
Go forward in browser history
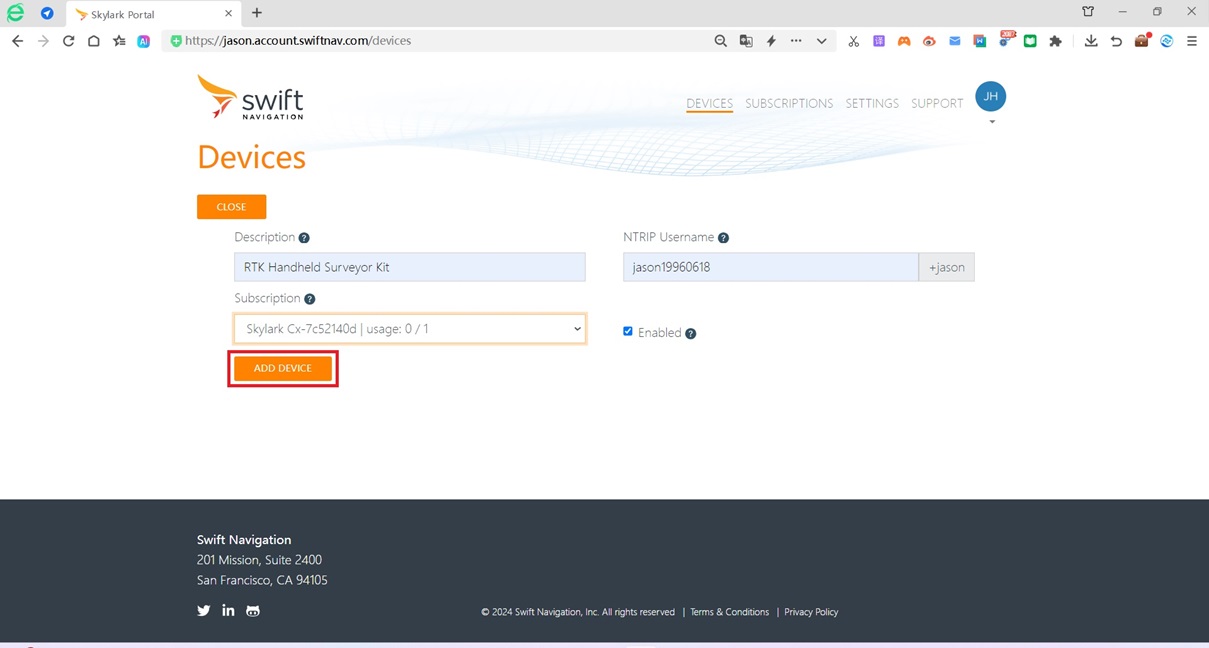43,41
